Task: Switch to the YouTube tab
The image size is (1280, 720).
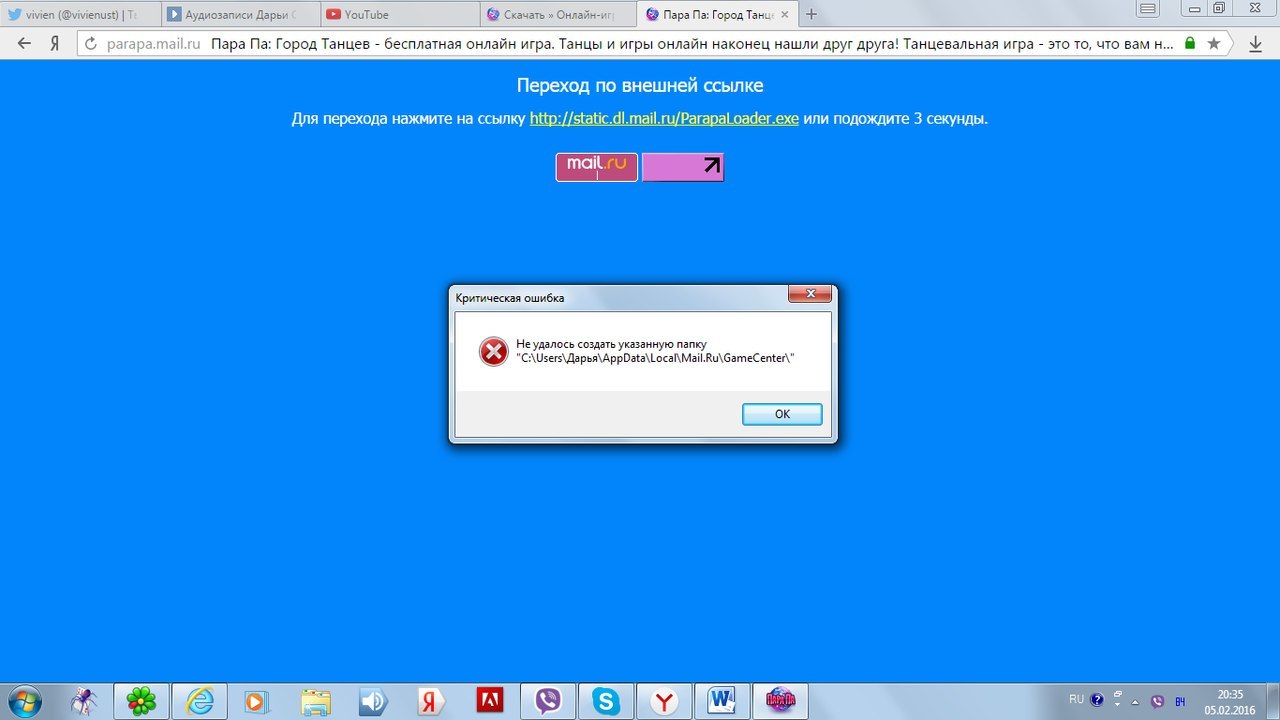Action: click(400, 15)
